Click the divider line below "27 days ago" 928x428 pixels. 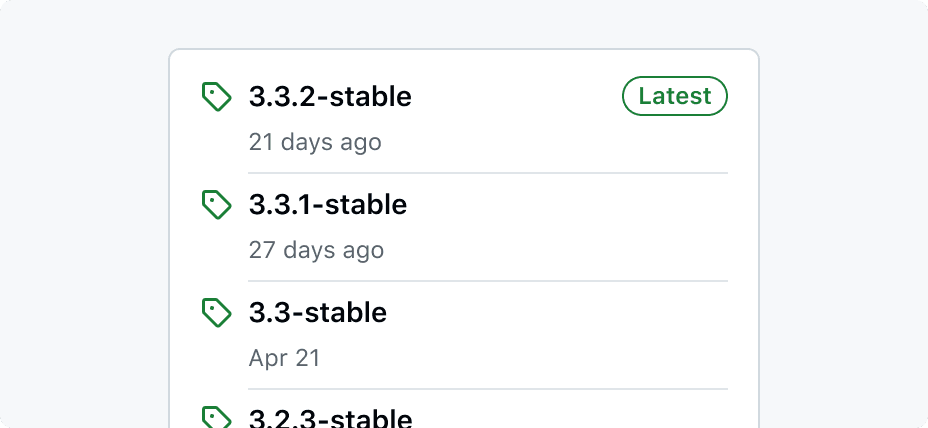[x=488, y=281]
